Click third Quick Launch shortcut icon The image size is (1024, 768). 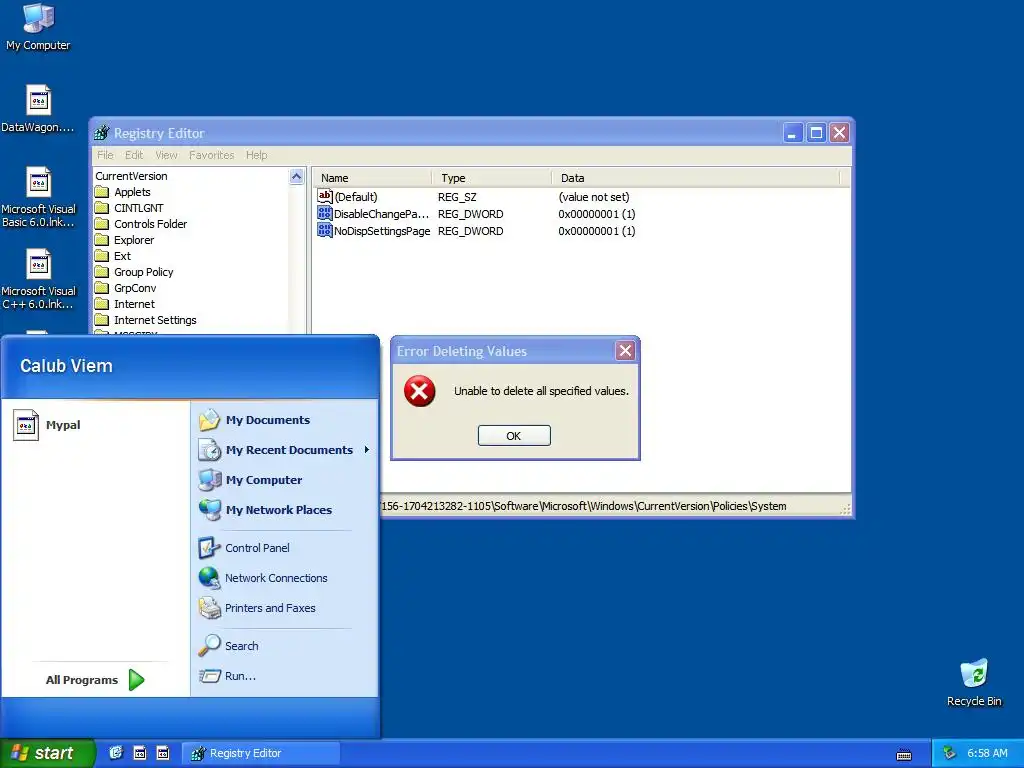pyautogui.click(x=163, y=753)
